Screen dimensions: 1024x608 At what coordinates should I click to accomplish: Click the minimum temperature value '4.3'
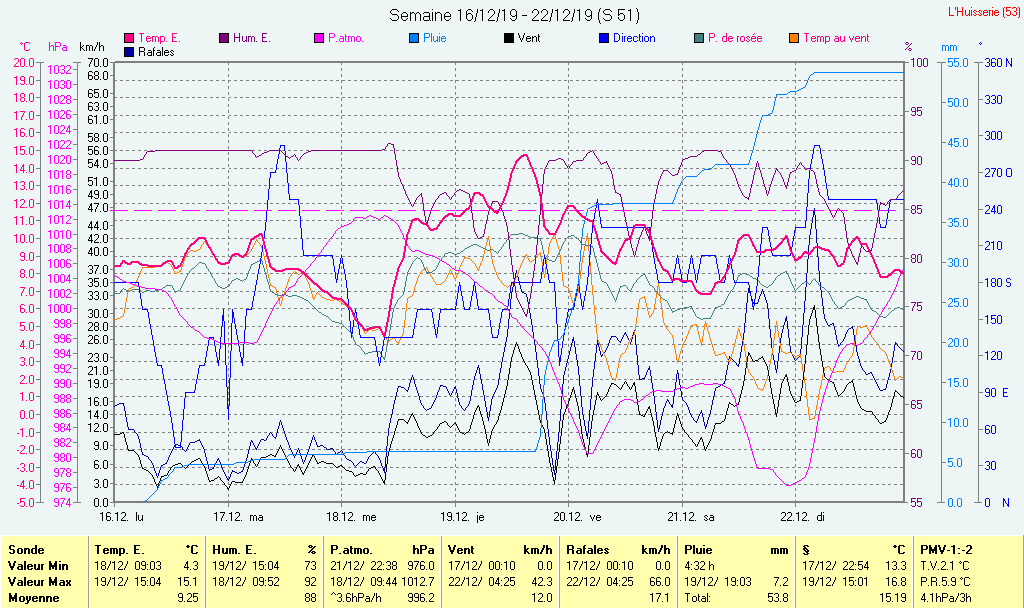pyautogui.click(x=190, y=566)
